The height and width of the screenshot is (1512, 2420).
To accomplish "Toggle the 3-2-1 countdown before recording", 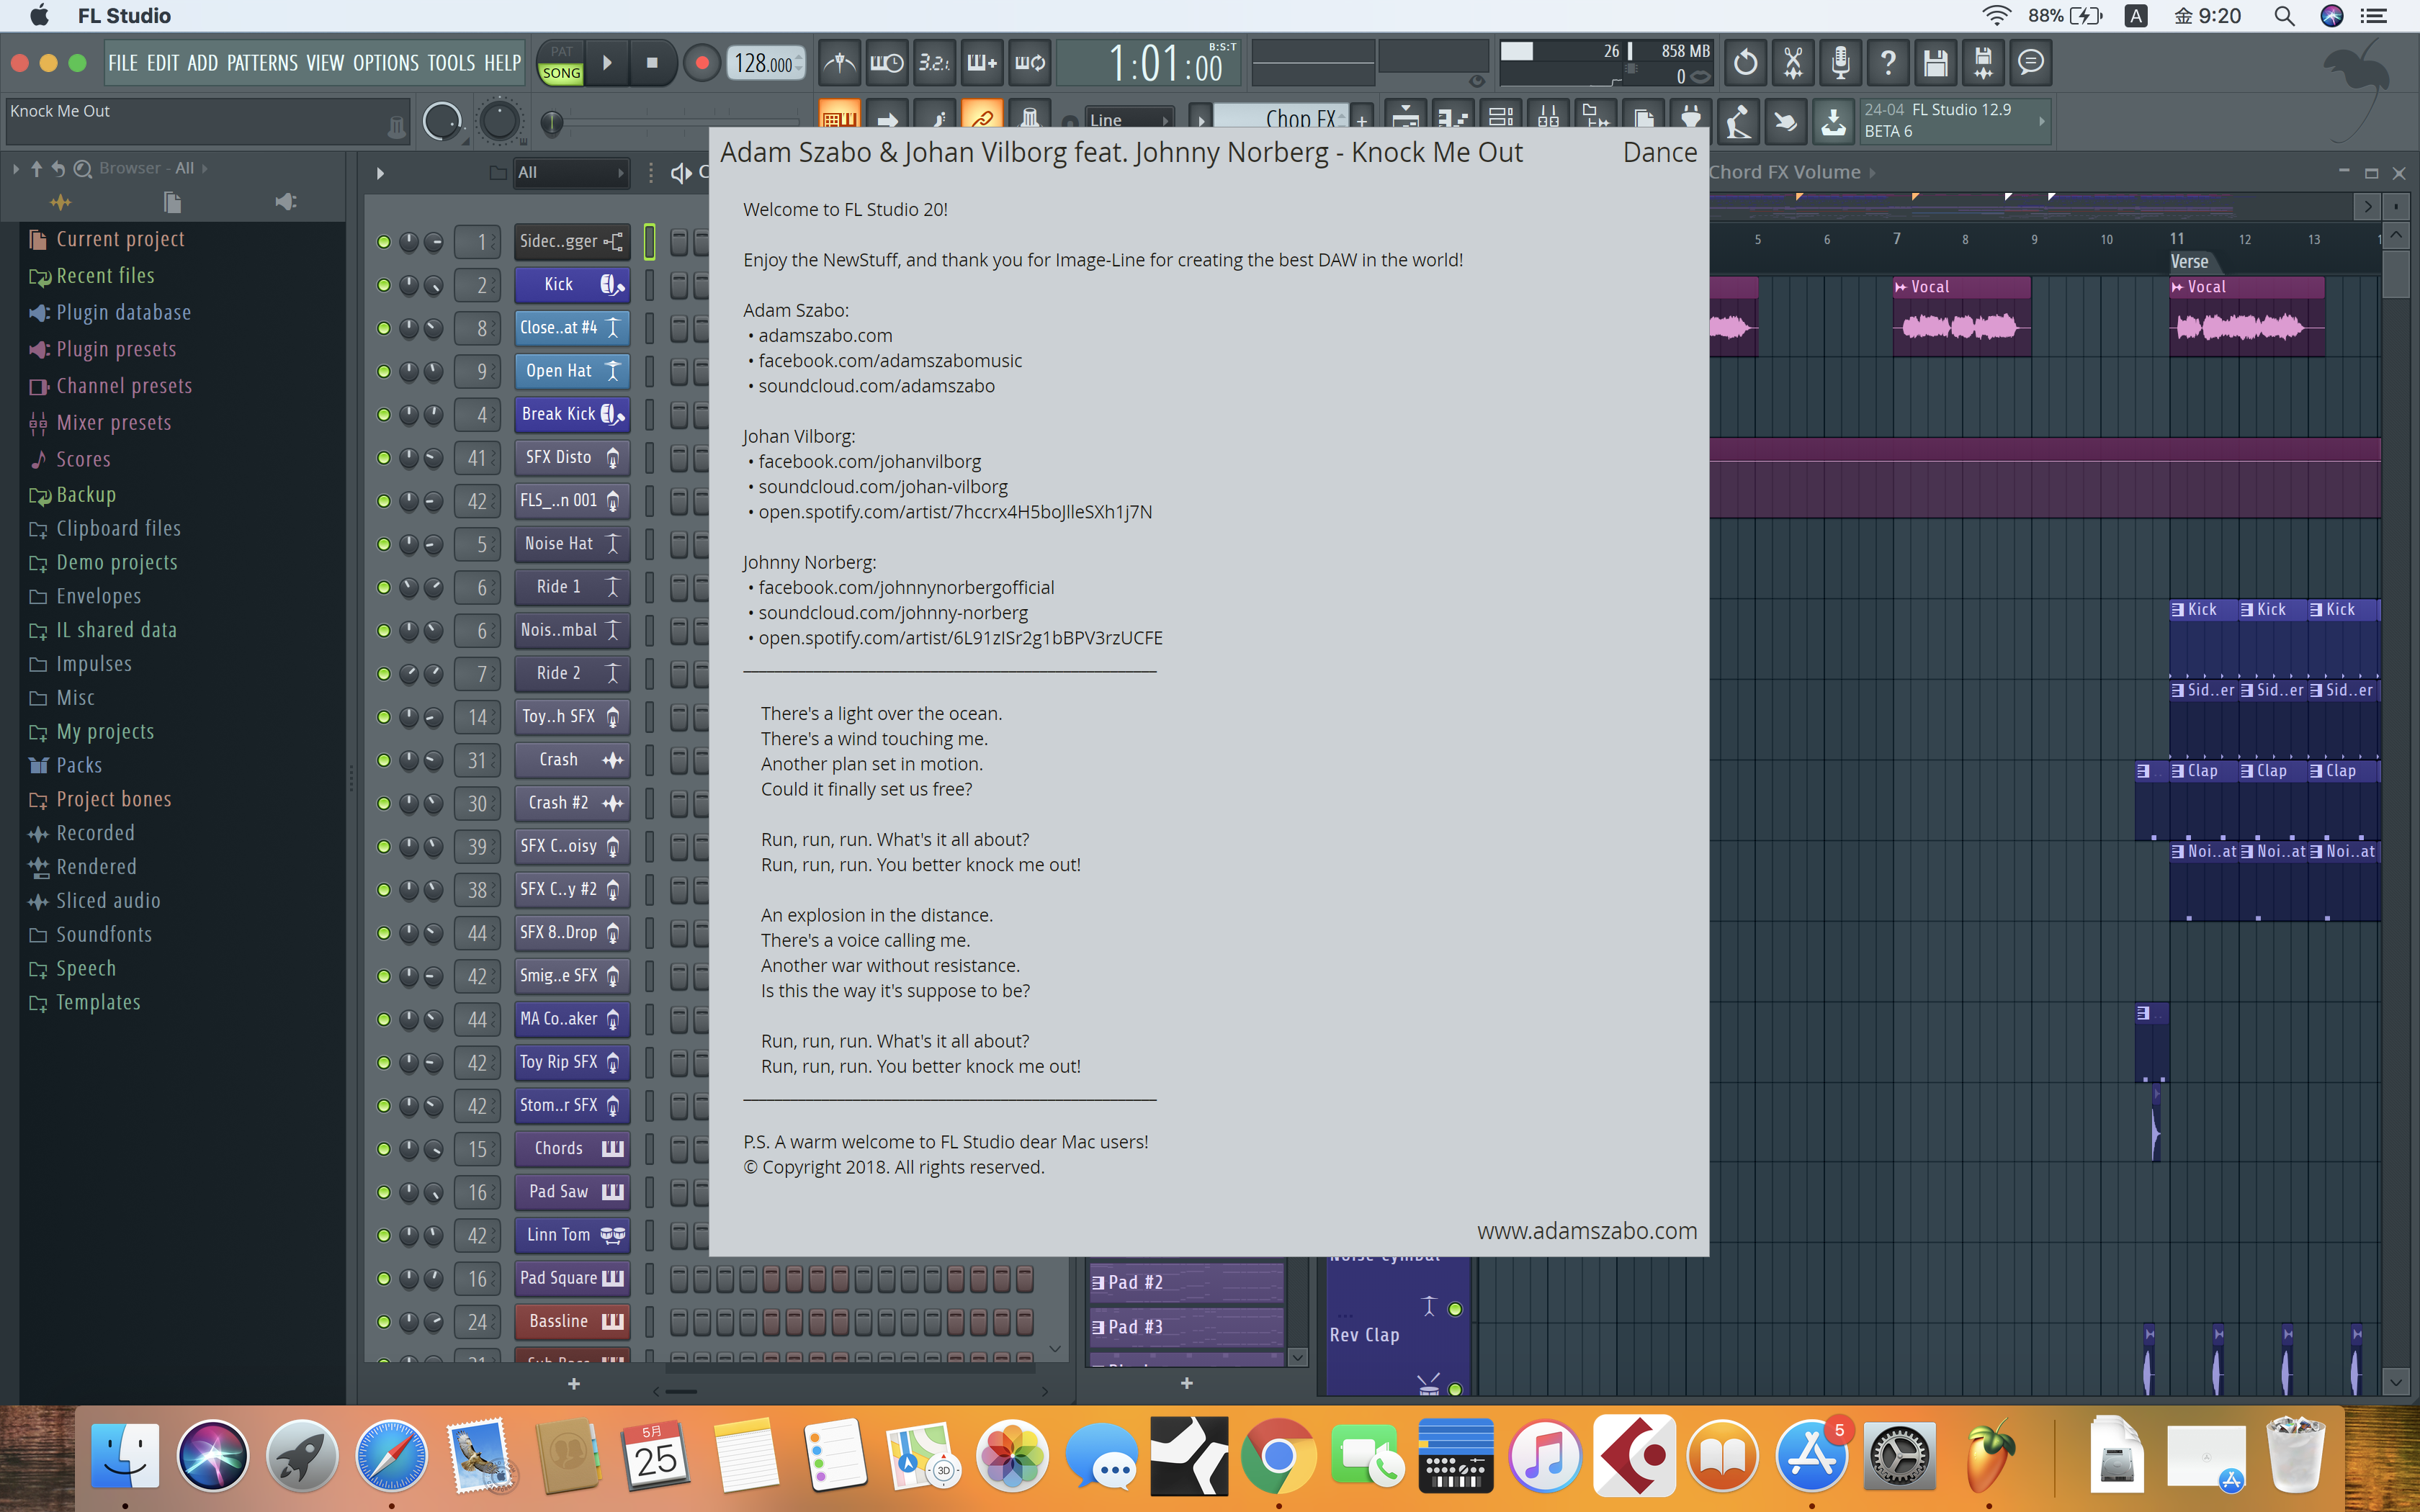I will pos(934,63).
